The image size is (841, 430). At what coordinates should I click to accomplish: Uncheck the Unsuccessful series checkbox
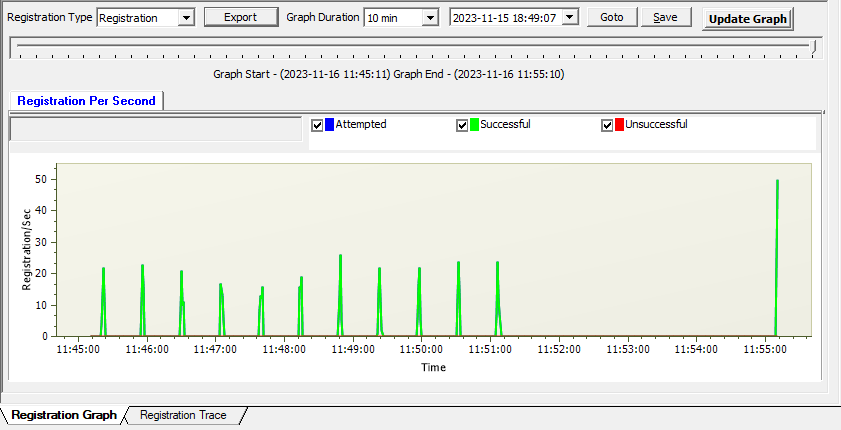click(607, 125)
